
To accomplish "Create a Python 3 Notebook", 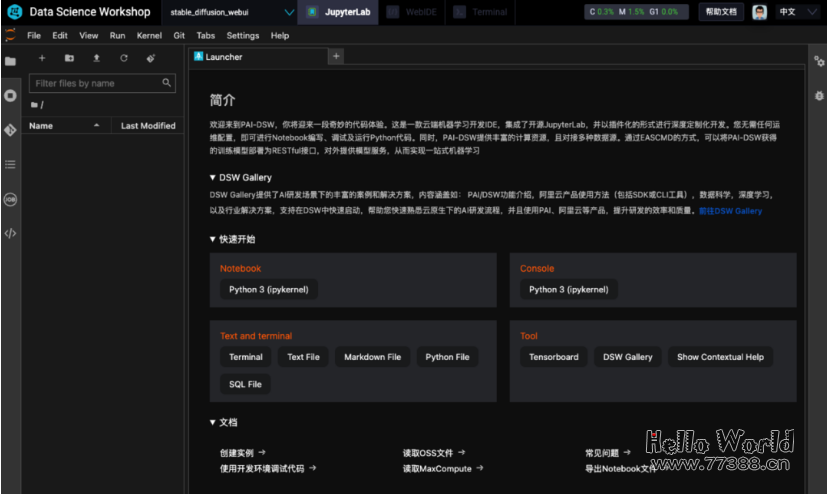I will (268, 289).
